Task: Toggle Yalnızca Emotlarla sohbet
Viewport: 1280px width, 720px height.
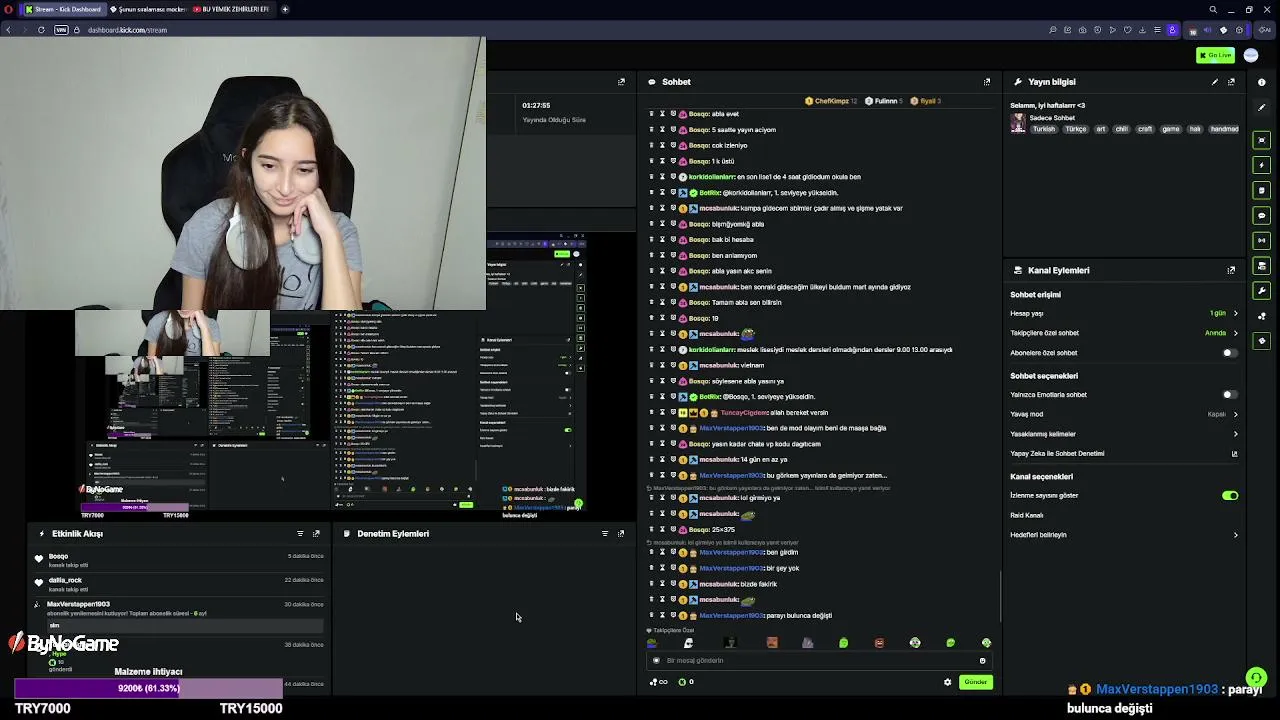Action: click(x=1229, y=395)
